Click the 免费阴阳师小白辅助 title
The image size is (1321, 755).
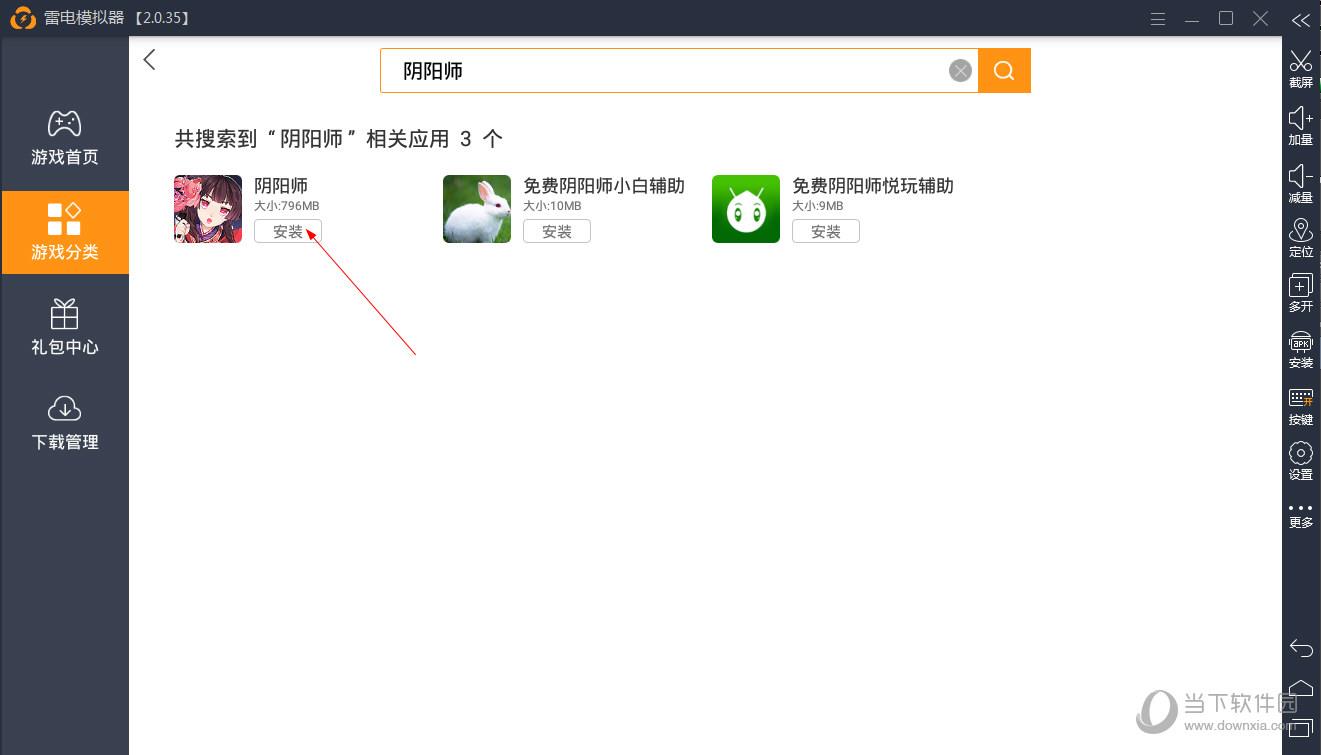point(604,186)
